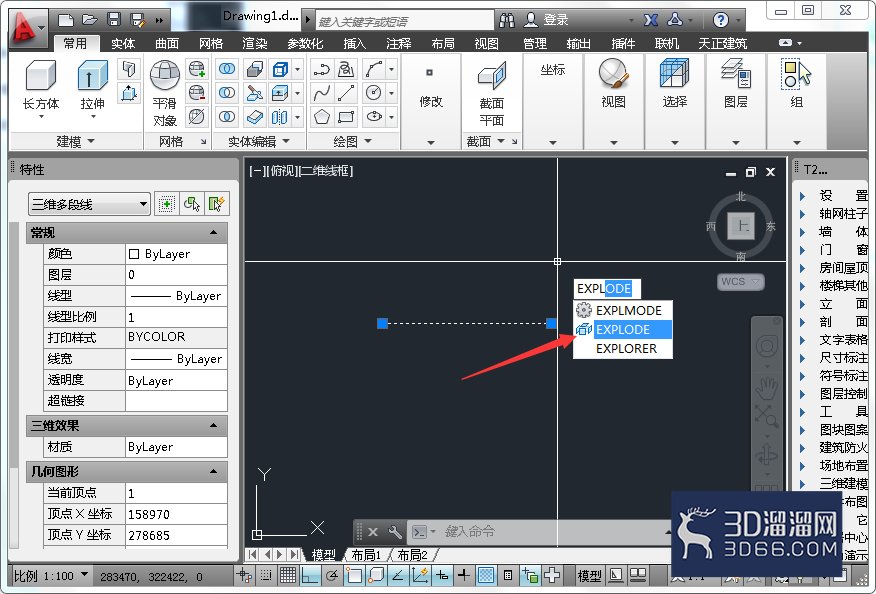Viewport: 876px width, 594px height.
Task: Expand the 轴网柱子 tree item
Action: pyautogui.click(x=802, y=213)
